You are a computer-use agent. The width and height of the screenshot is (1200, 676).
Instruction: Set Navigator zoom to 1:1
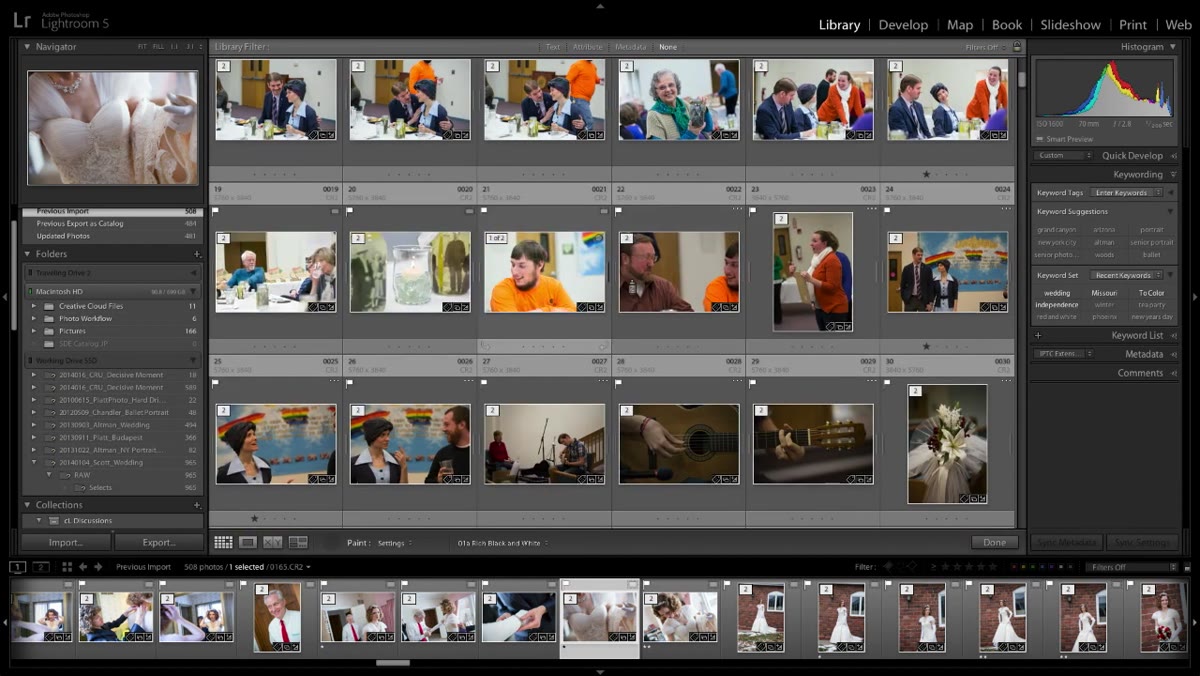[174, 47]
